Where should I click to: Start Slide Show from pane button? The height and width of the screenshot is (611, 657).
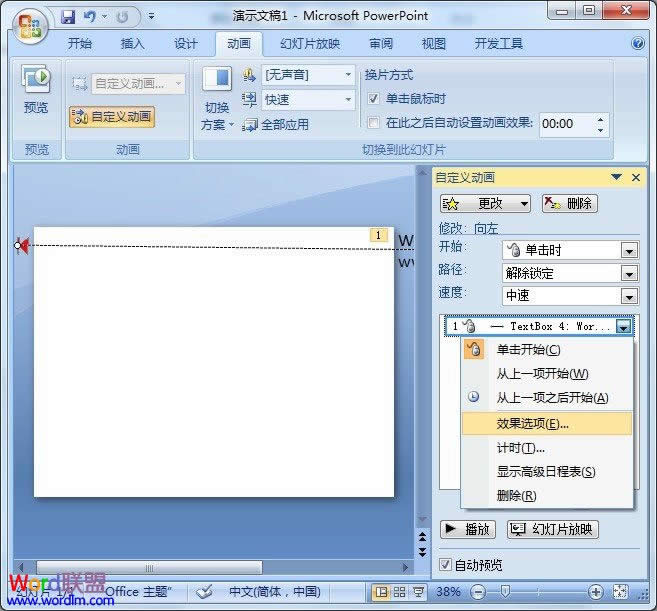pos(553,529)
